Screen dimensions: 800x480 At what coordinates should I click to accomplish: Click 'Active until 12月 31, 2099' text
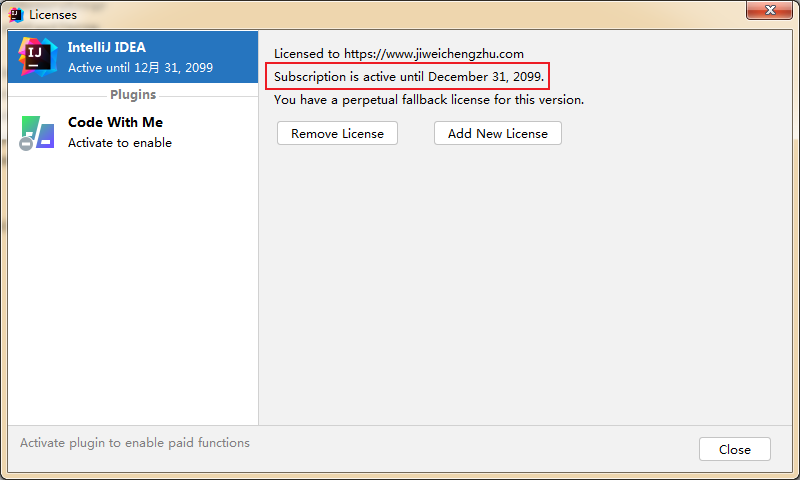coord(140,67)
